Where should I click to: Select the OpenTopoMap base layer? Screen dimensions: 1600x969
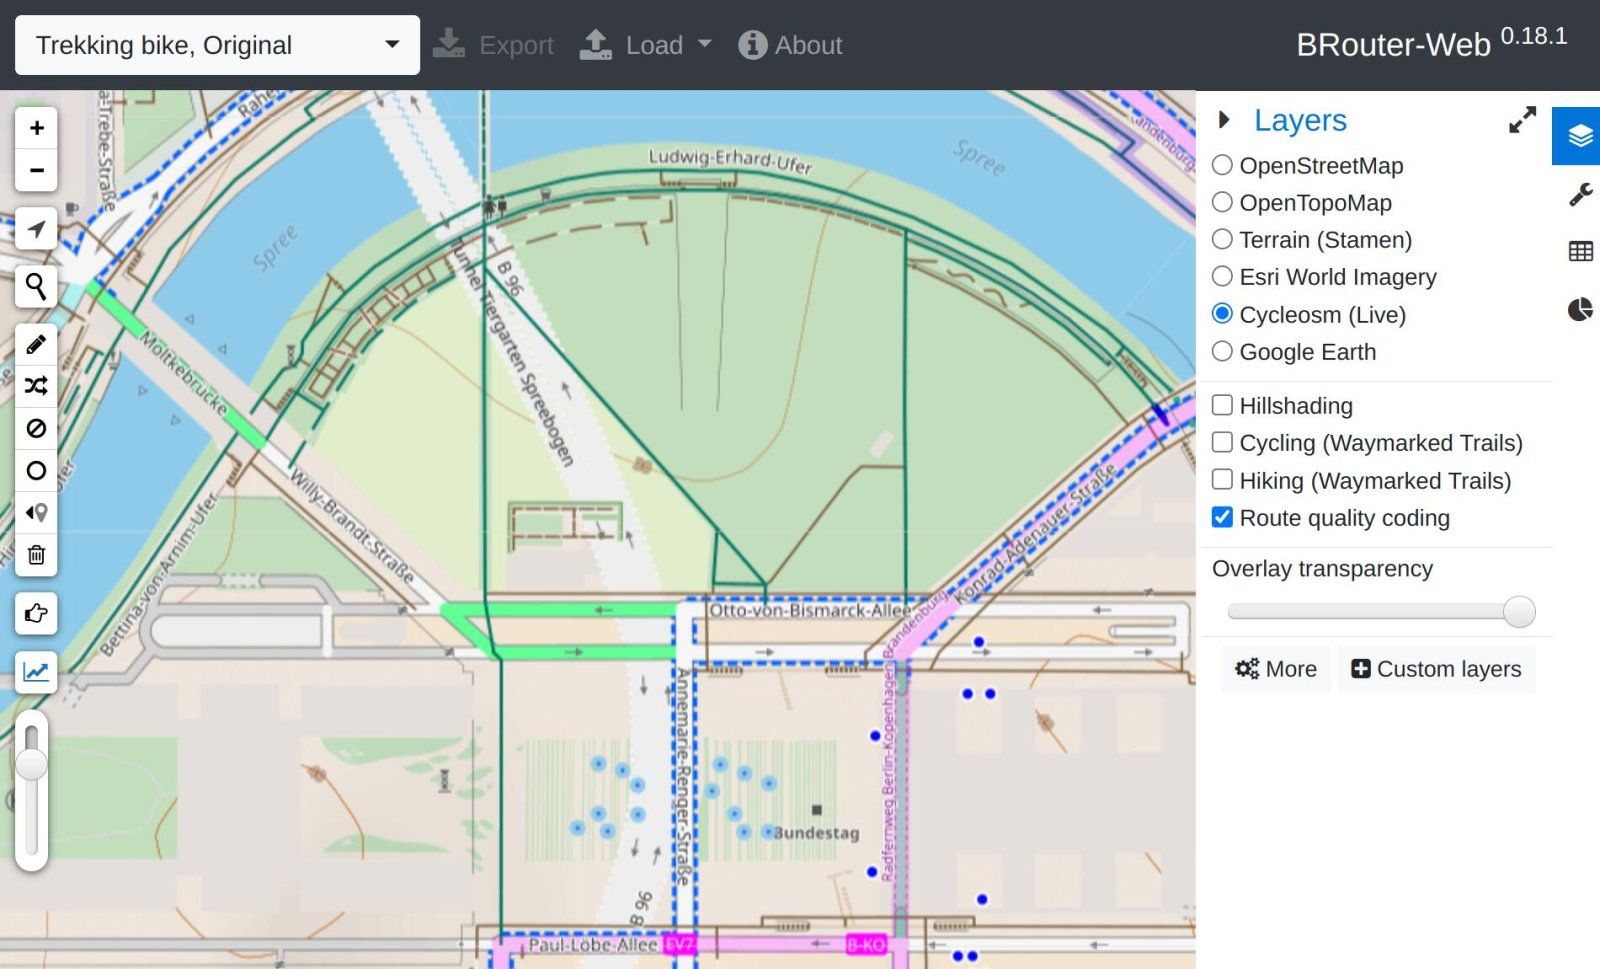point(1222,203)
